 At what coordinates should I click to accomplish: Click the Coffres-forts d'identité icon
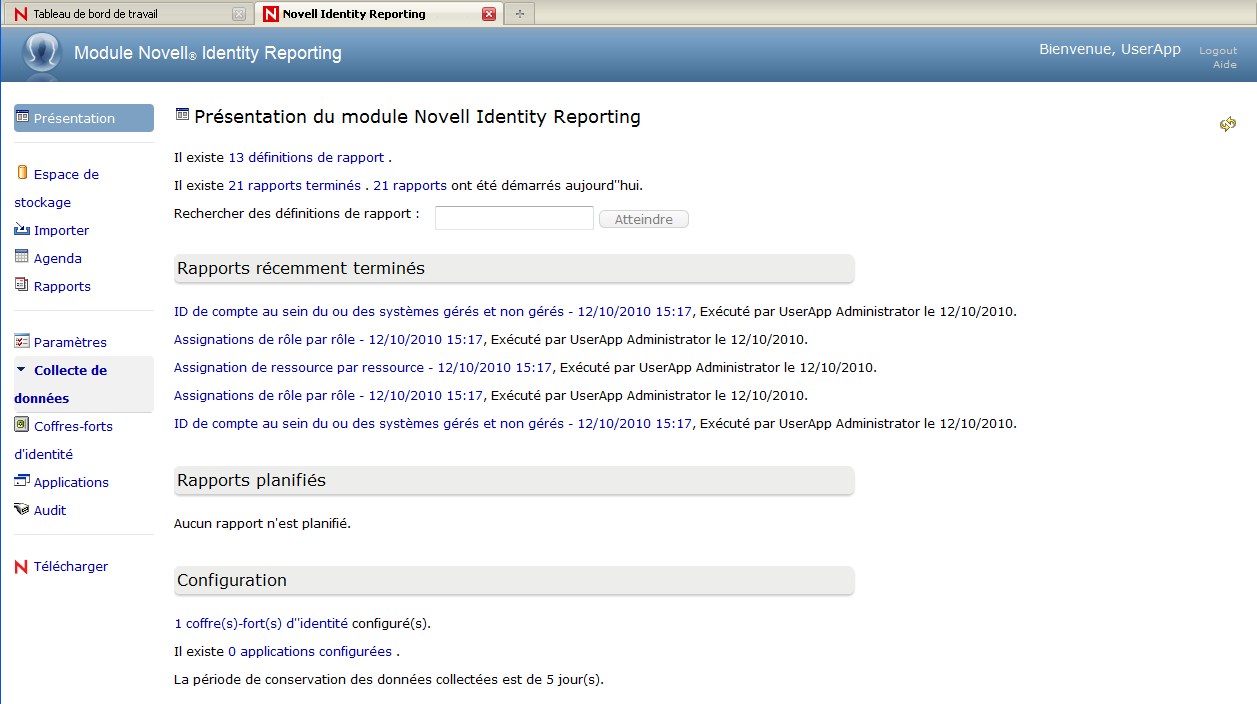pos(22,425)
